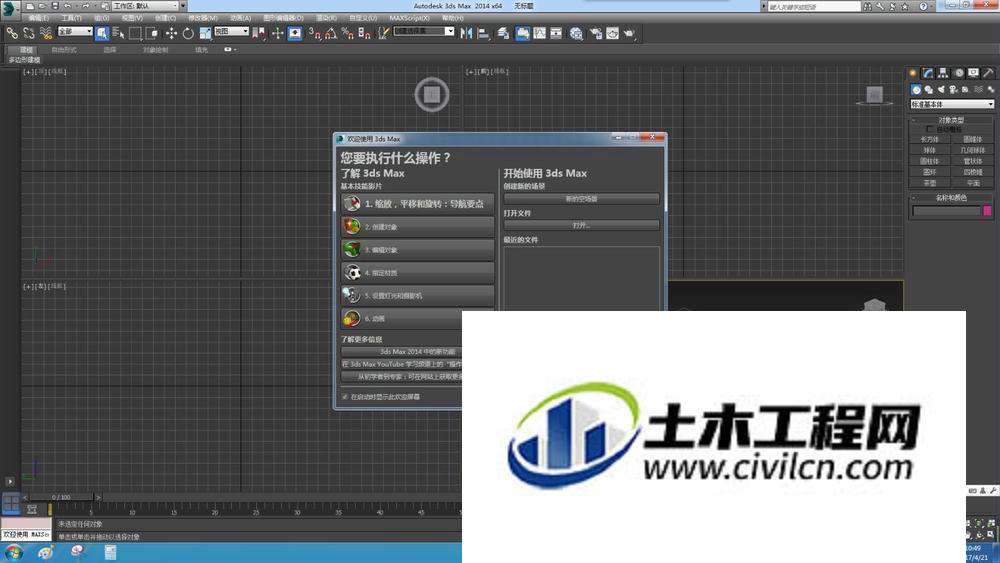Toggle the Percent Snap icon

pos(348,33)
